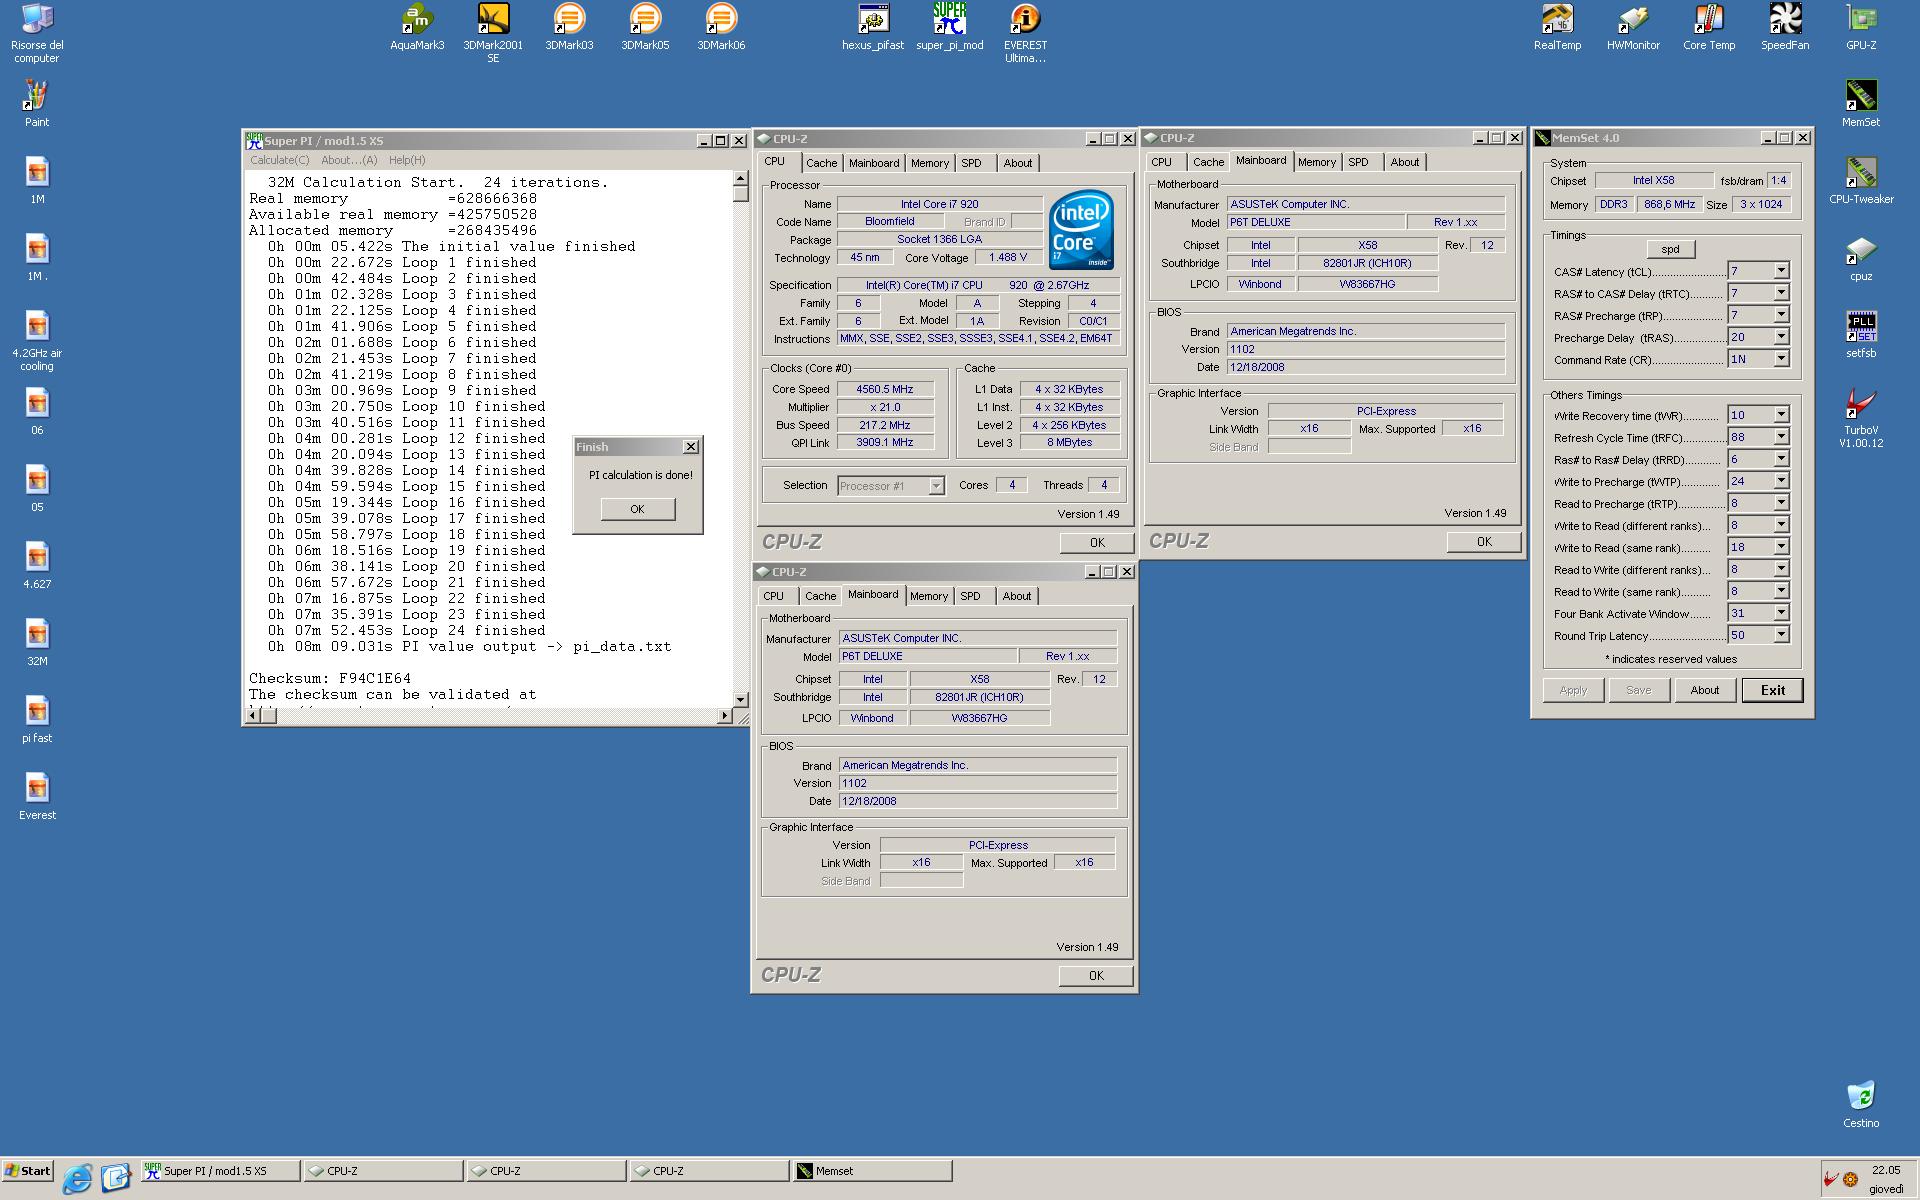Click the About button in MemSet
The image size is (1920, 1200).
[1704, 690]
